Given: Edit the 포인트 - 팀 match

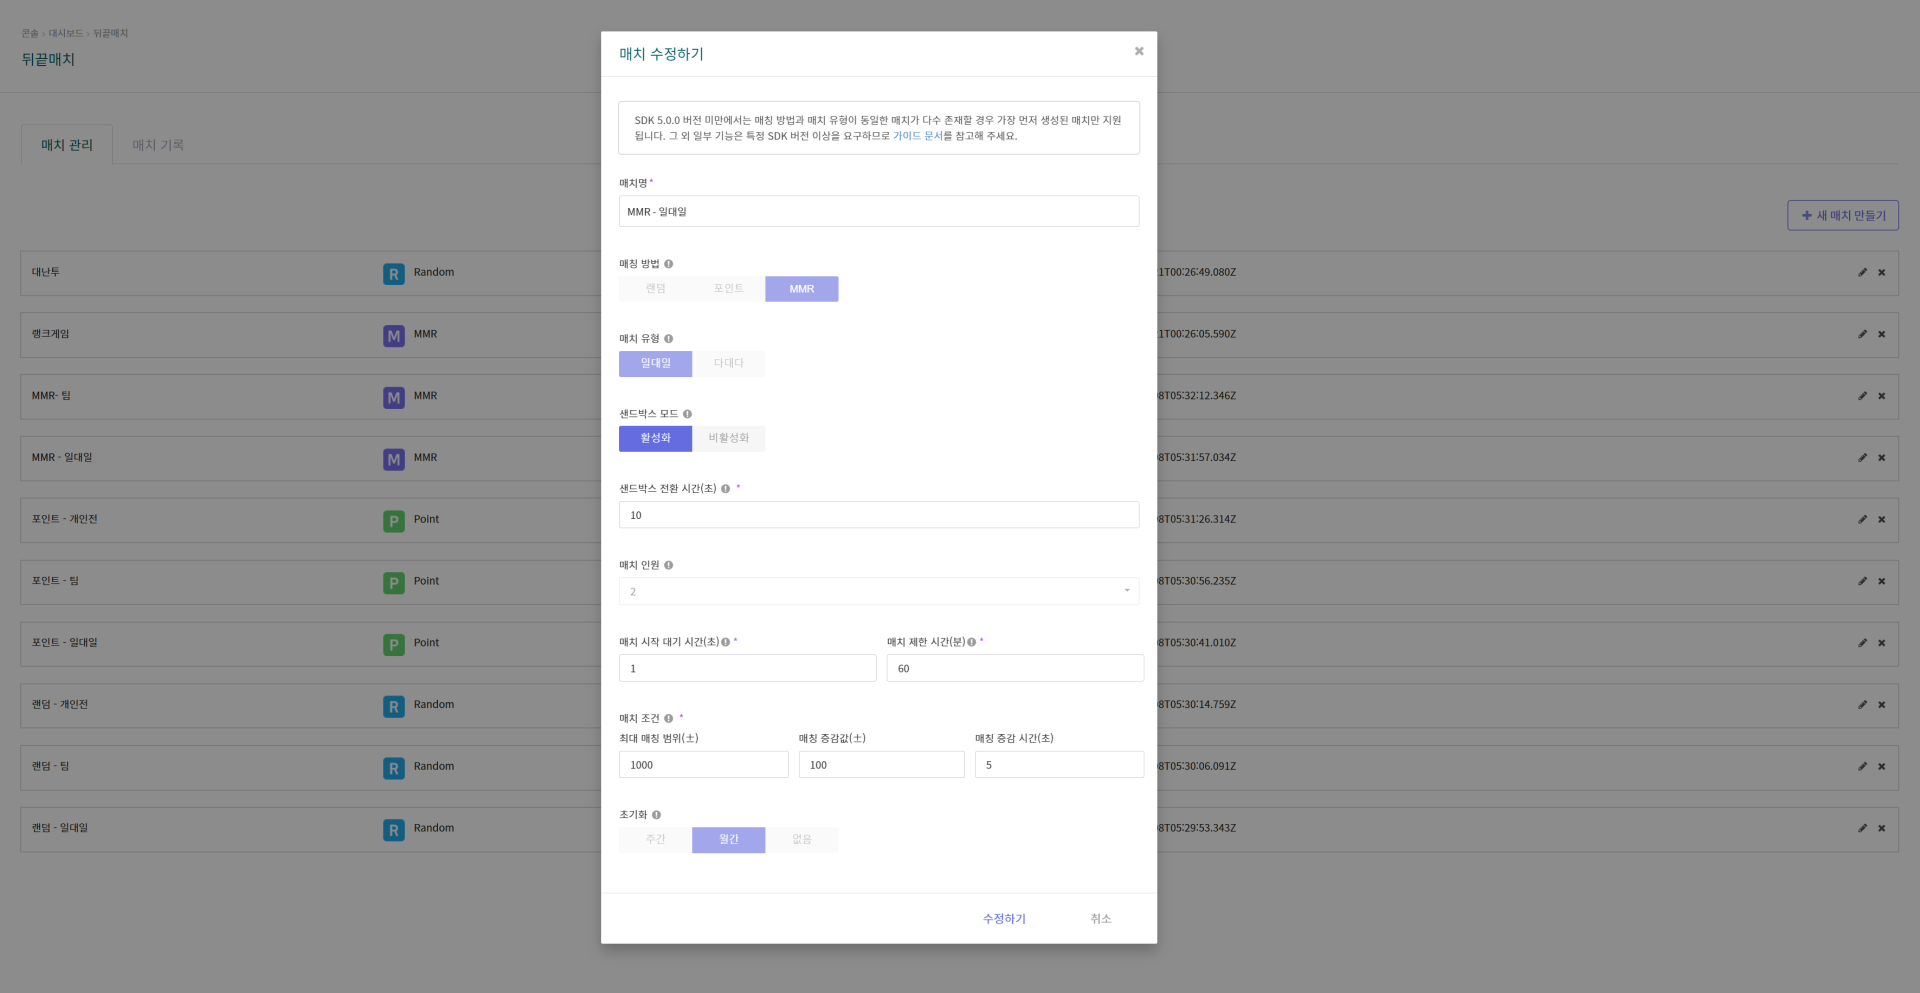Looking at the screenshot, I should (x=1862, y=581).
